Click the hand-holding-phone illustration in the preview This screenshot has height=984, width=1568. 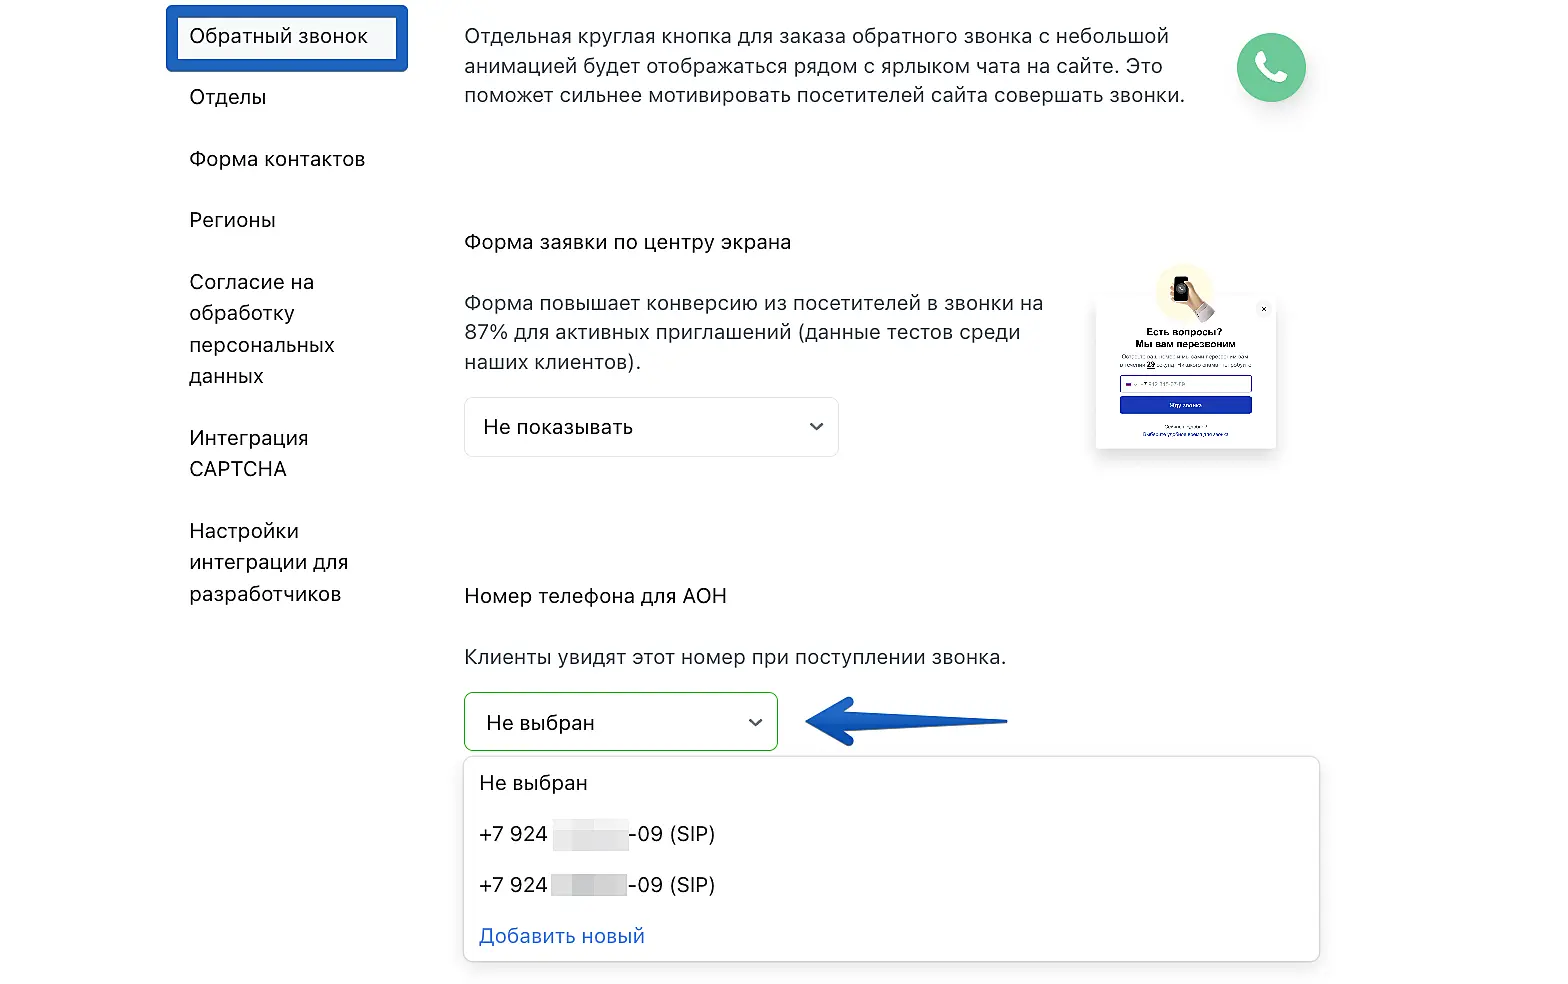1185,294
